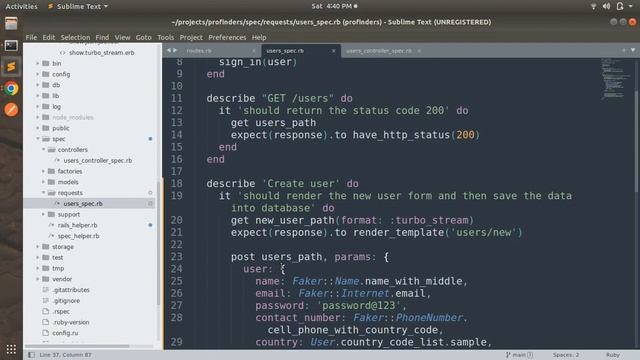Switch to the users_controller_spec.rb tab

pyautogui.click(x=379, y=51)
